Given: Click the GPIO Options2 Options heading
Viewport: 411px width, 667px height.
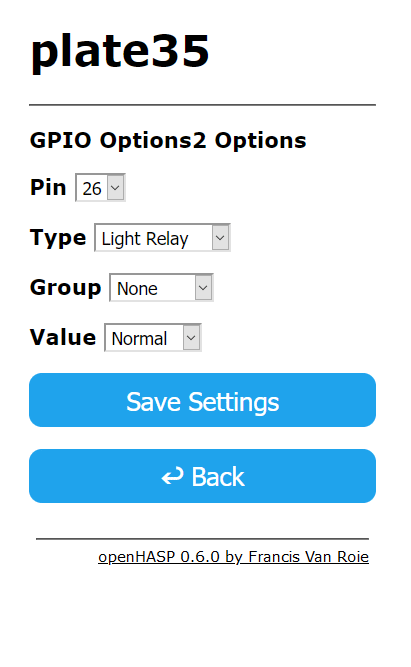Looking at the screenshot, I should (168, 140).
